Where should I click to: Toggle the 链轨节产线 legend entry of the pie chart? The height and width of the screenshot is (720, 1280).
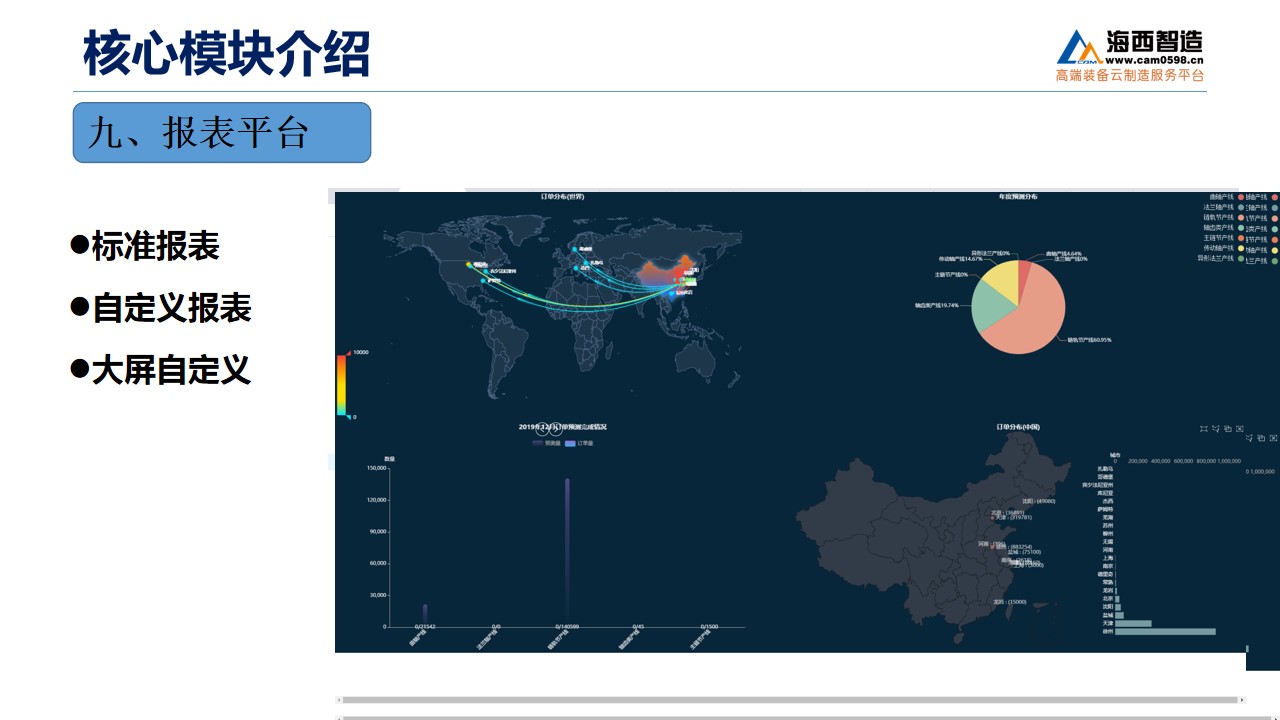pos(1225,217)
